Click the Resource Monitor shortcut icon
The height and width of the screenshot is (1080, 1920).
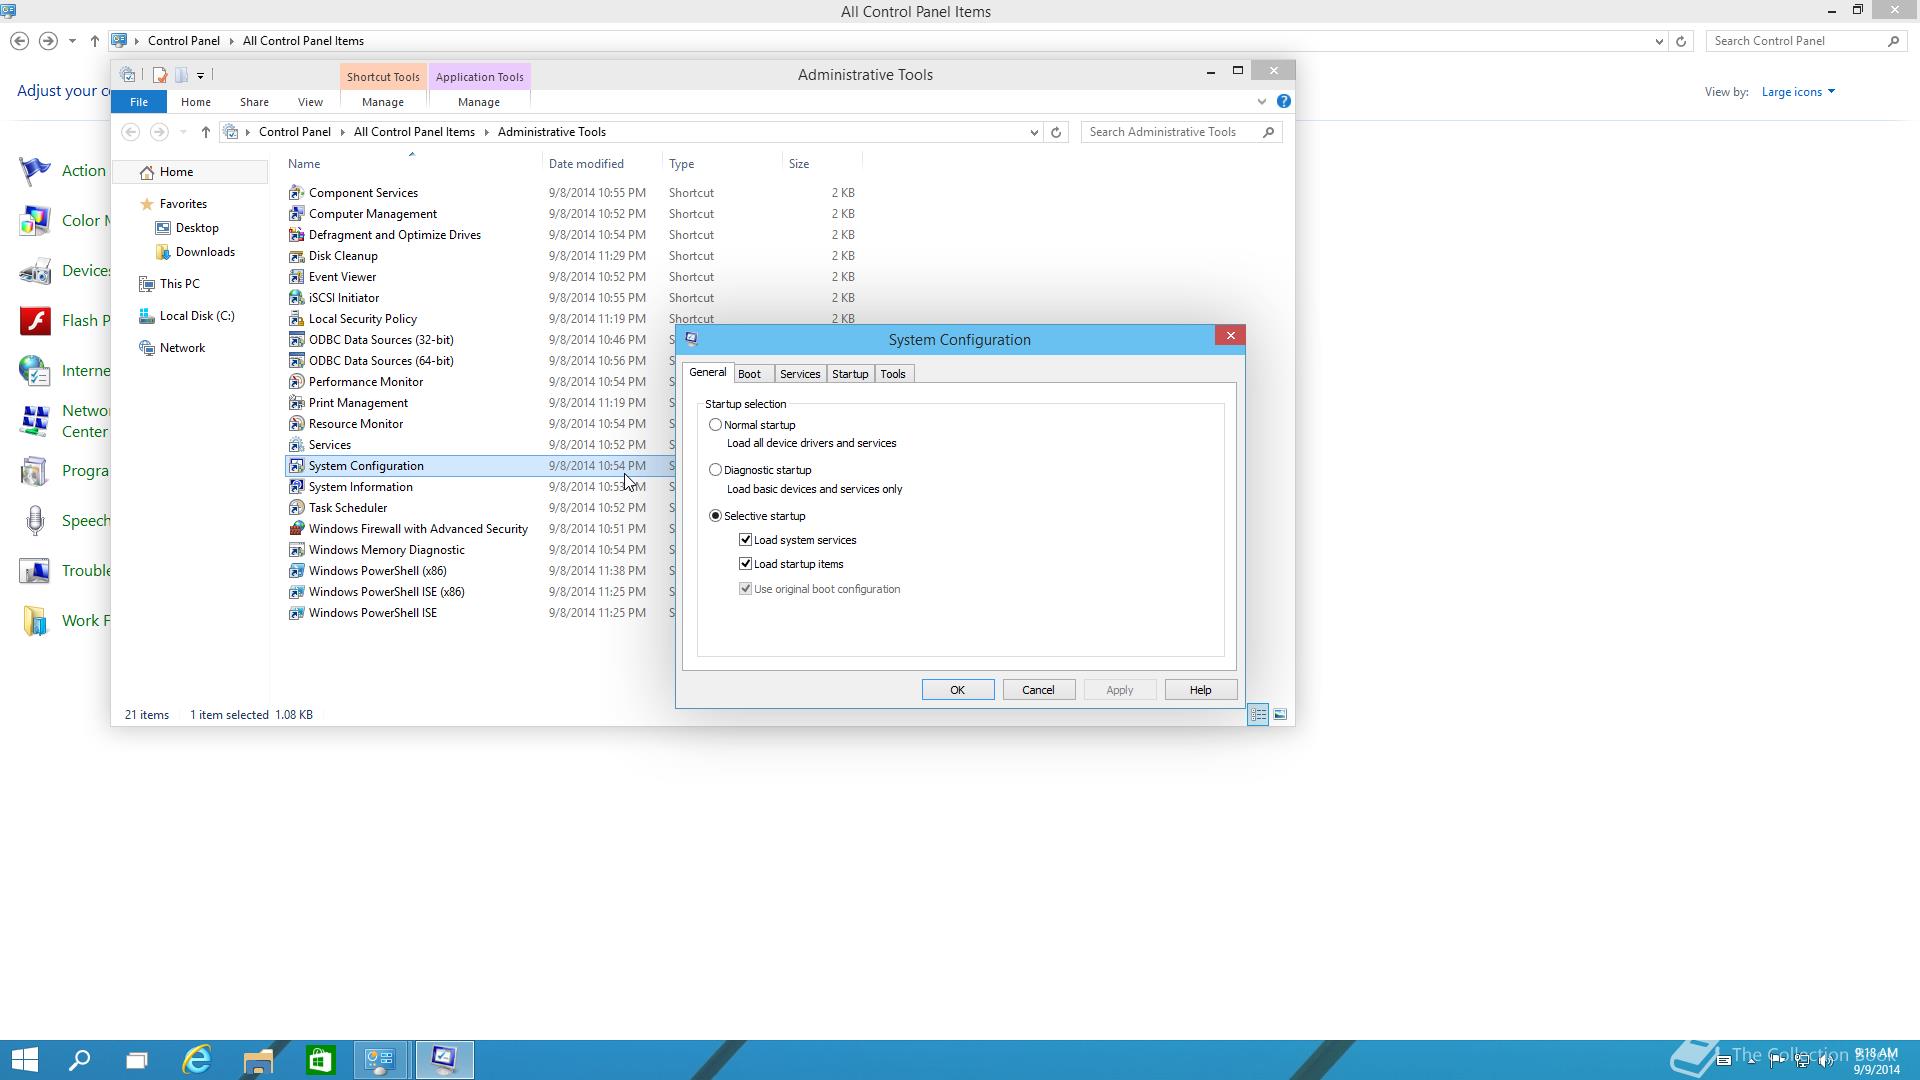296,424
